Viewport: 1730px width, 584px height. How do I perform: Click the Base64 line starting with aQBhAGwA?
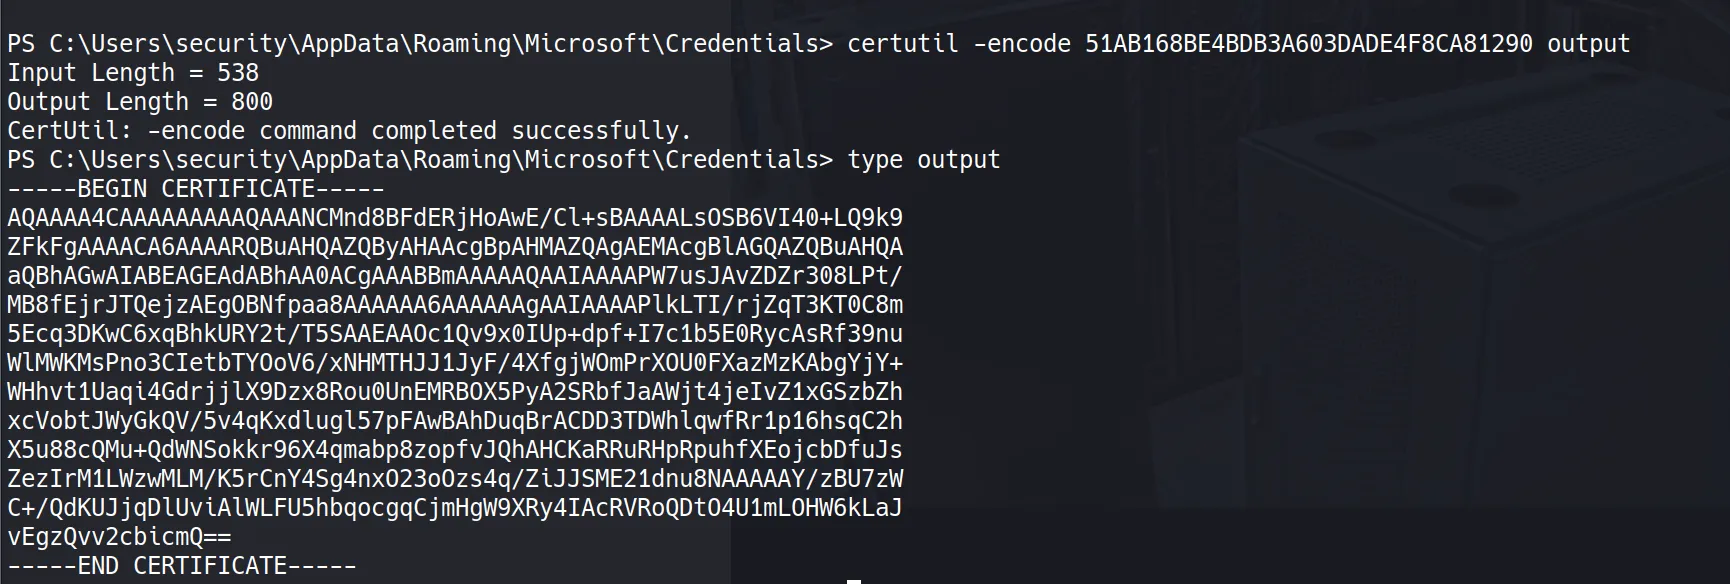tap(455, 276)
